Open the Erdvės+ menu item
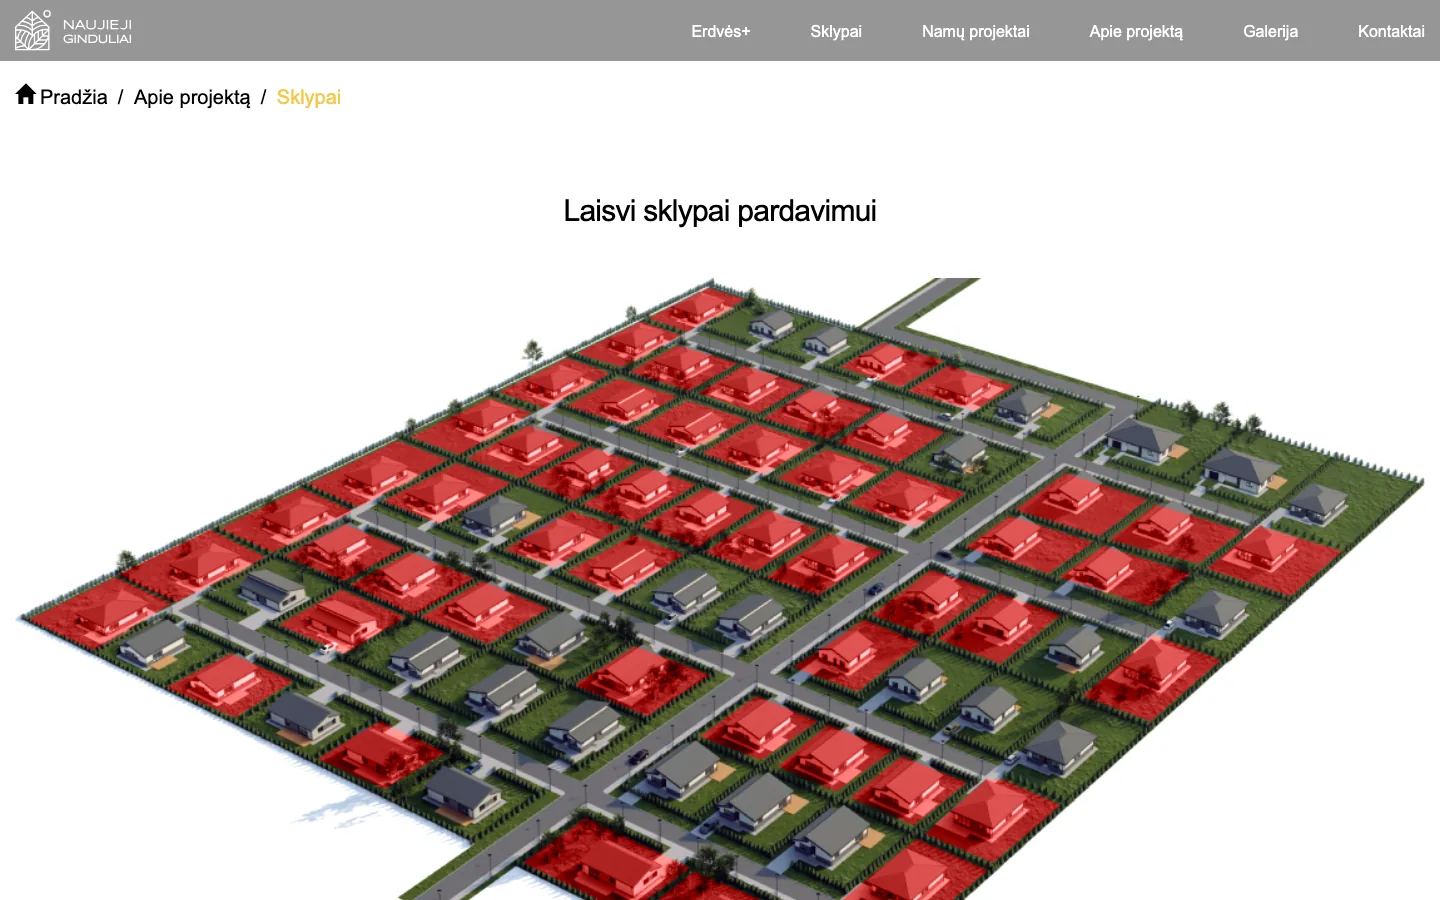1440x900 pixels. tap(720, 31)
